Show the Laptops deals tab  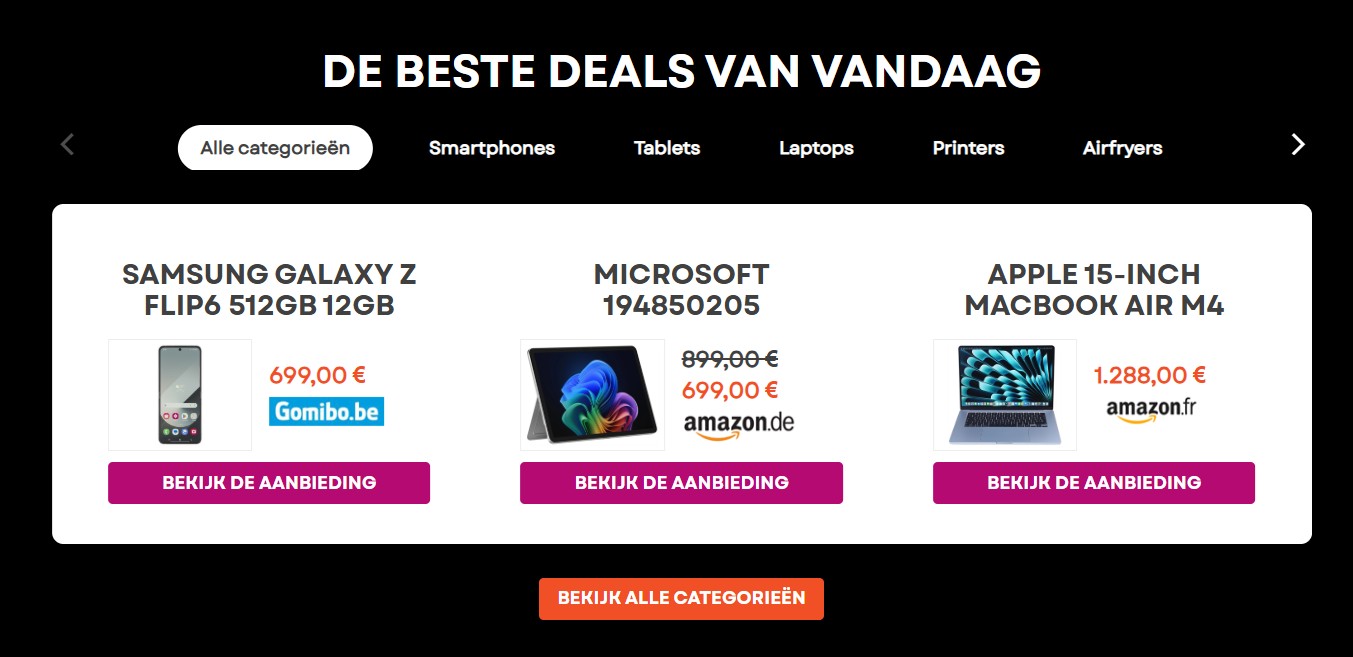pyautogui.click(x=816, y=148)
